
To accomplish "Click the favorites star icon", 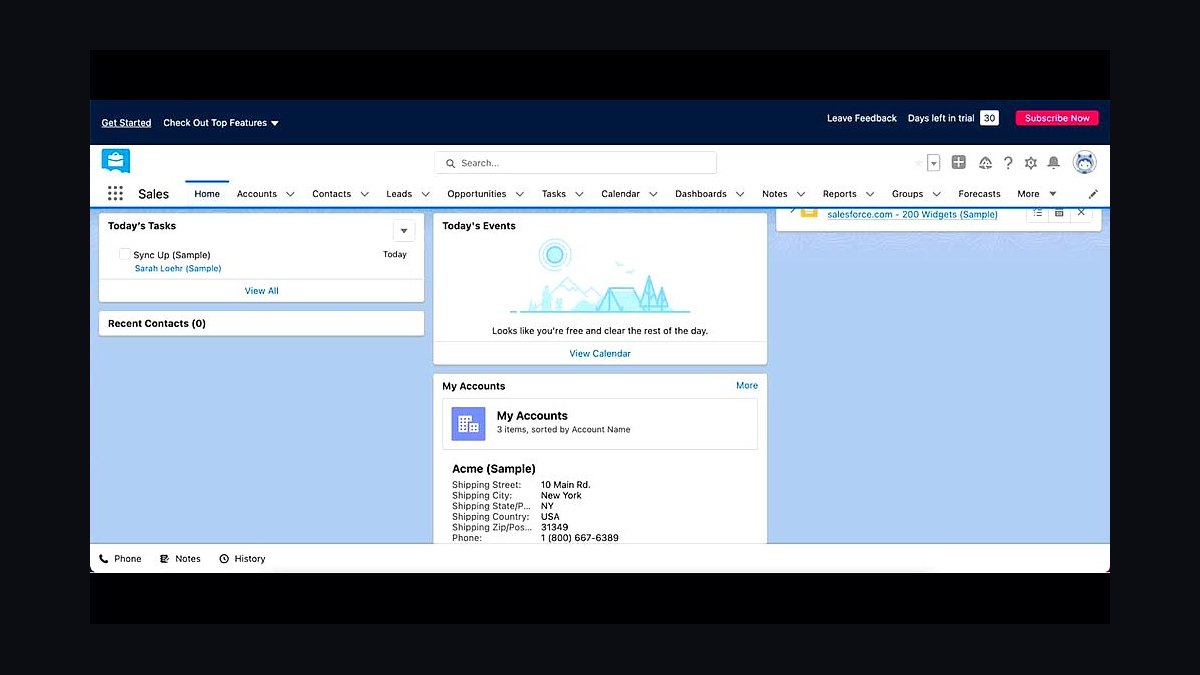I will click(919, 163).
